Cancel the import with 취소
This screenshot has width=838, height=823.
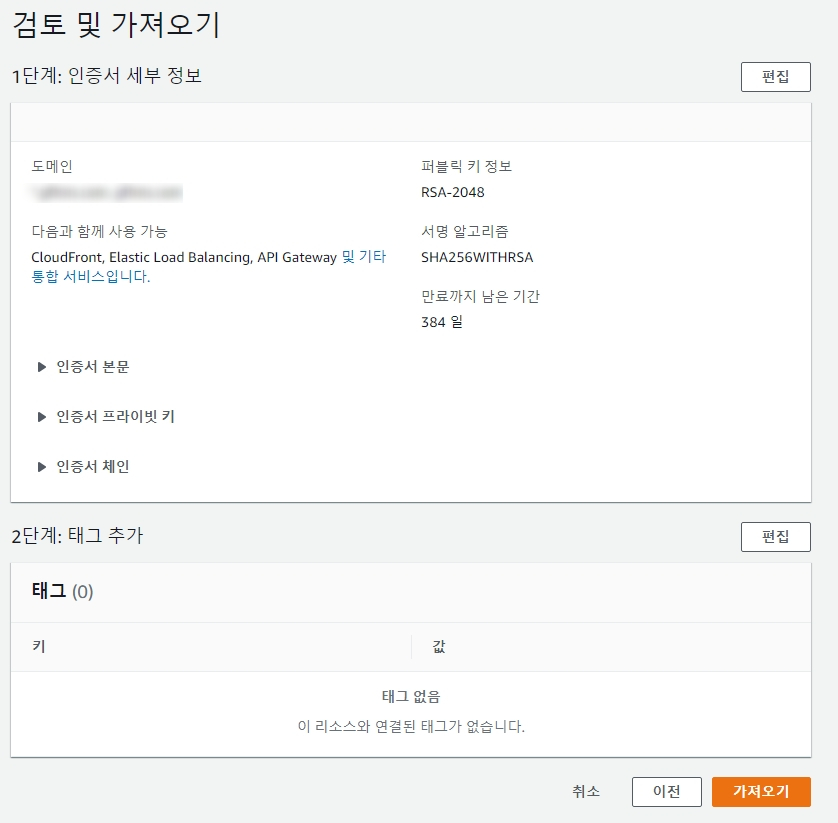[586, 792]
